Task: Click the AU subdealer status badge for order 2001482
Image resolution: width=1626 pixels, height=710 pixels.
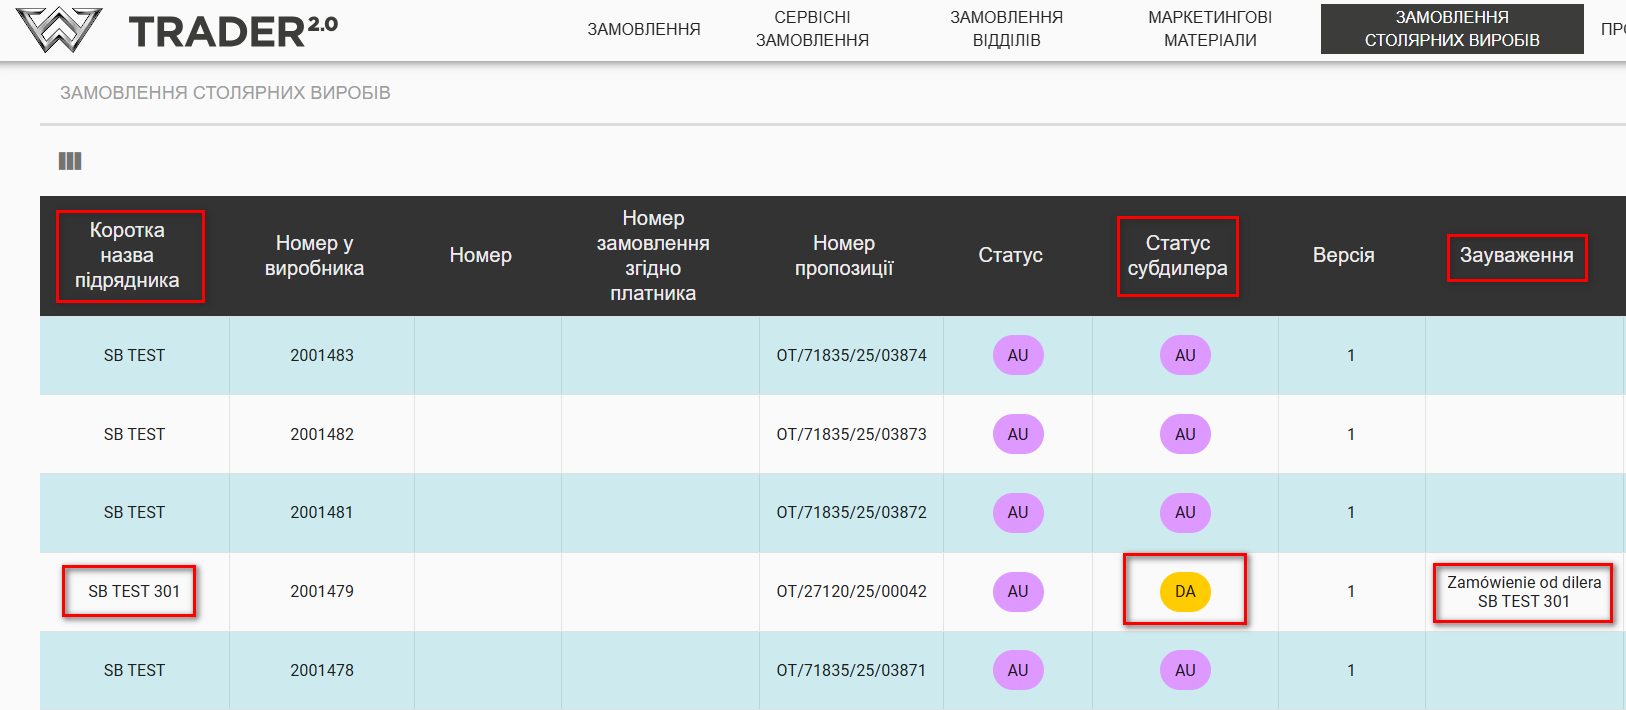Action: [x=1185, y=434]
